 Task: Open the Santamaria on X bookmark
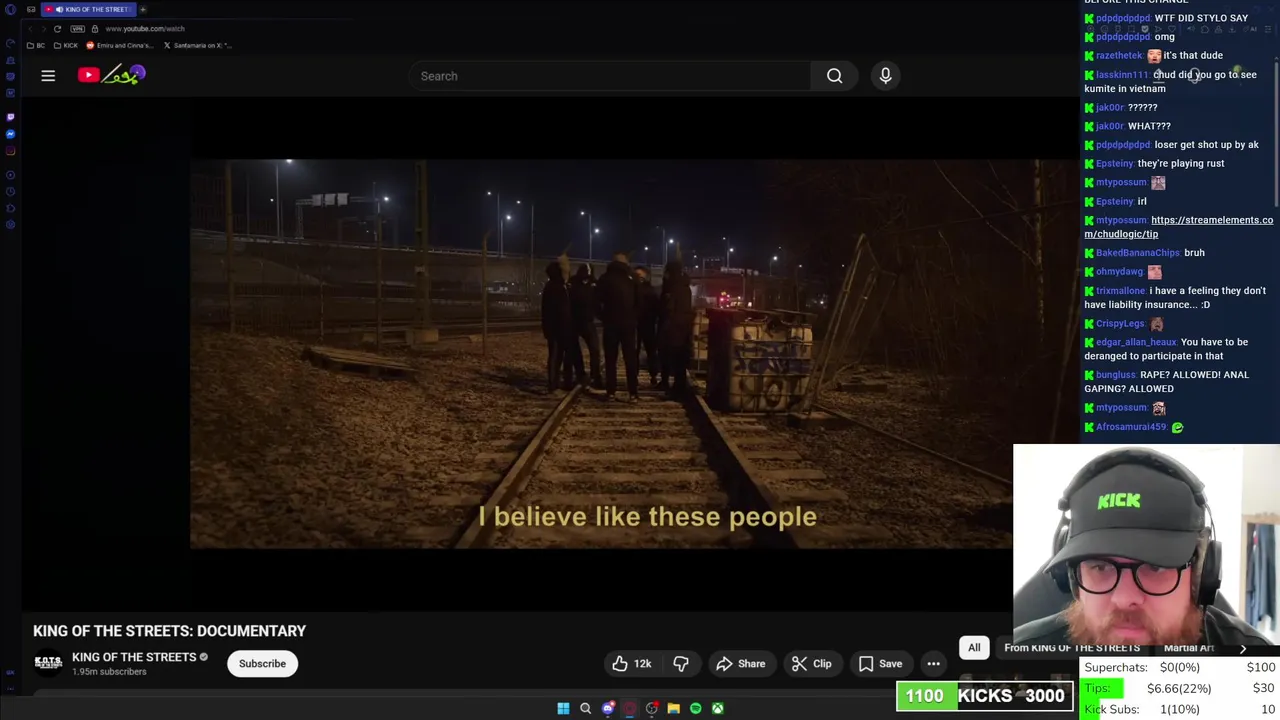[x=198, y=46]
